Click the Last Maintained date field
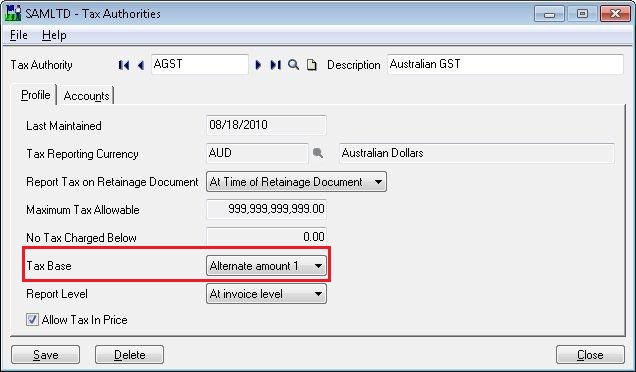This screenshot has height=372, width=636. click(266, 125)
